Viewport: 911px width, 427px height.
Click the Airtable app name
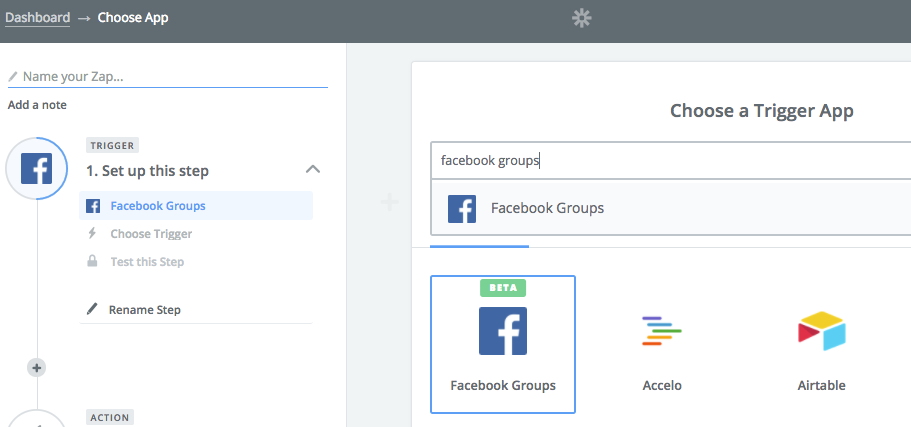pyautogui.click(x=822, y=385)
